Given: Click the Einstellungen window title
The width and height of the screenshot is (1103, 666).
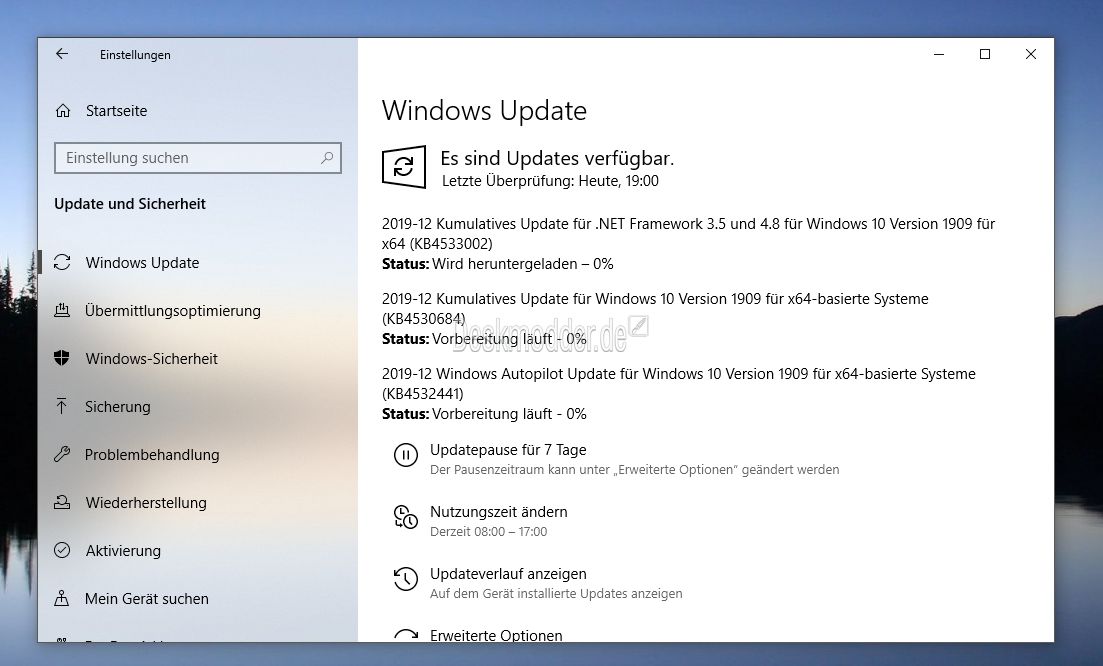Looking at the screenshot, I should coord(135,54).
